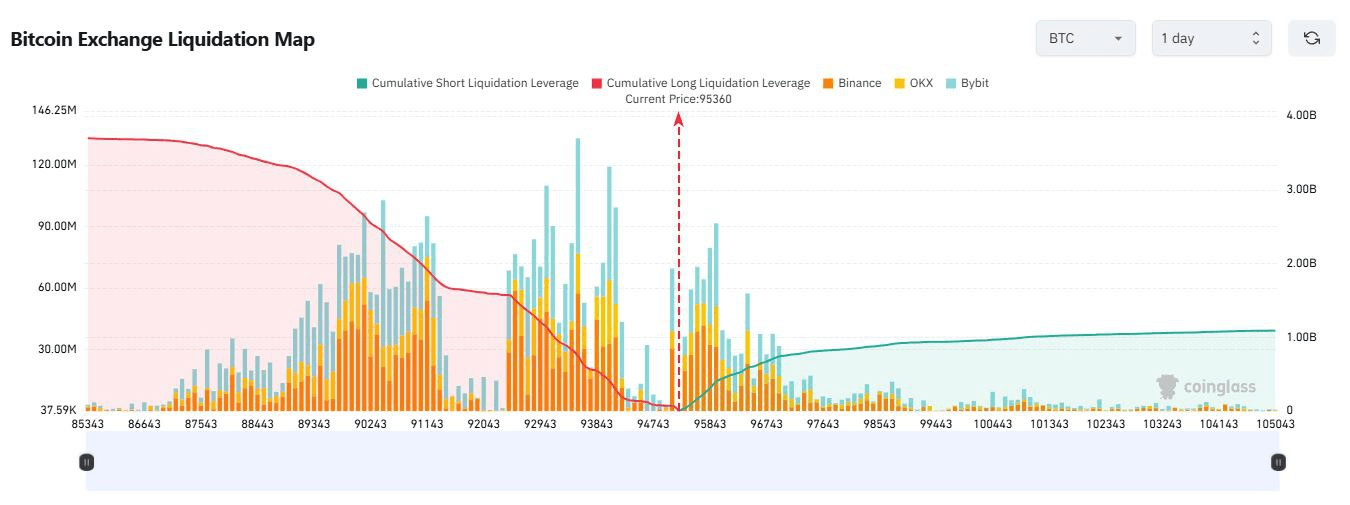
Task: Click the 37.59K left axis label
Action: pyautogui.click(x=58, y=410)
